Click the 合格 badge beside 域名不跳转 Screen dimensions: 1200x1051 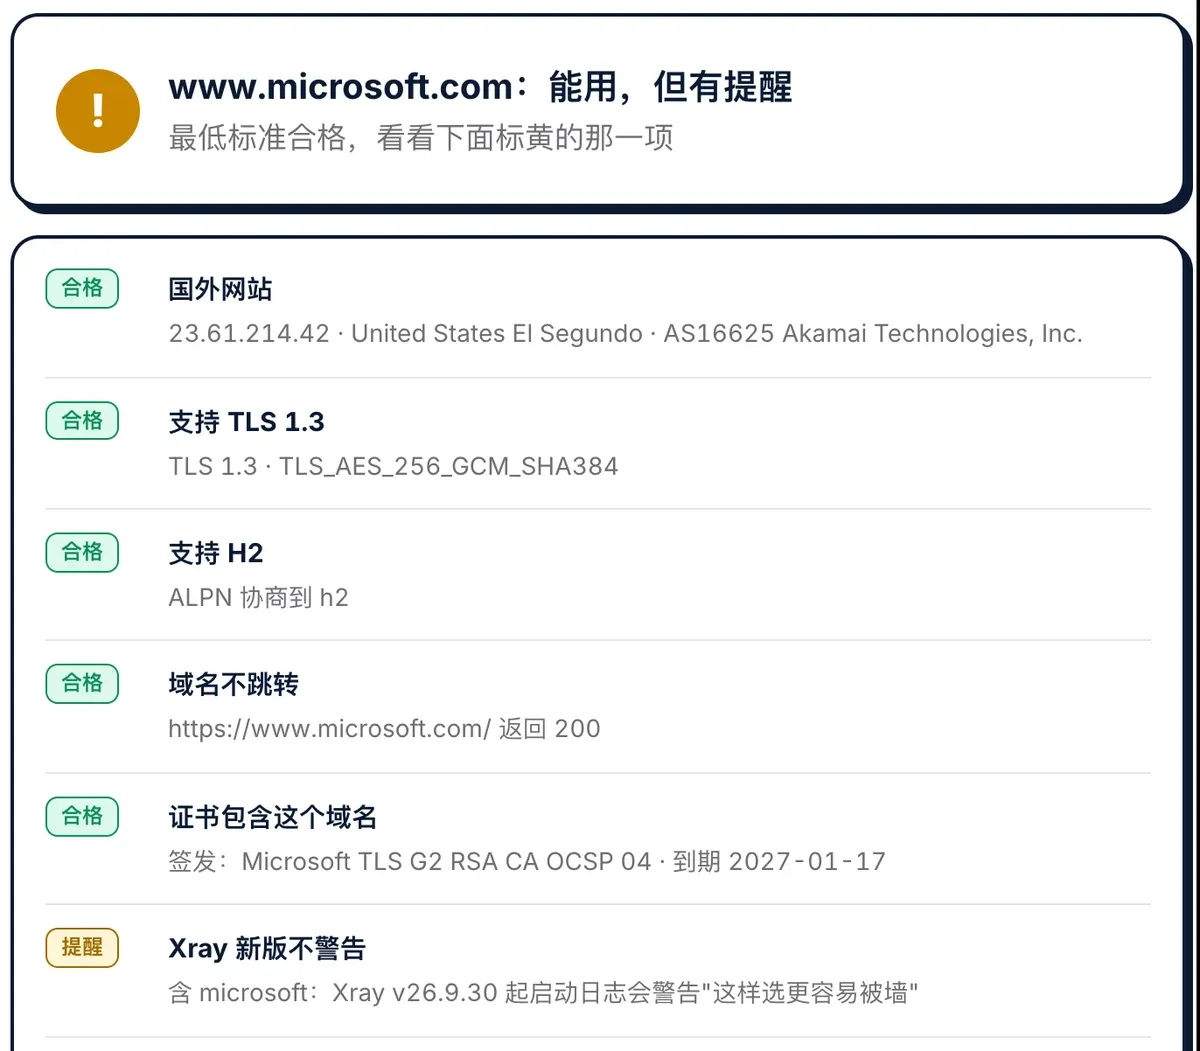click(x=82, y=683)
